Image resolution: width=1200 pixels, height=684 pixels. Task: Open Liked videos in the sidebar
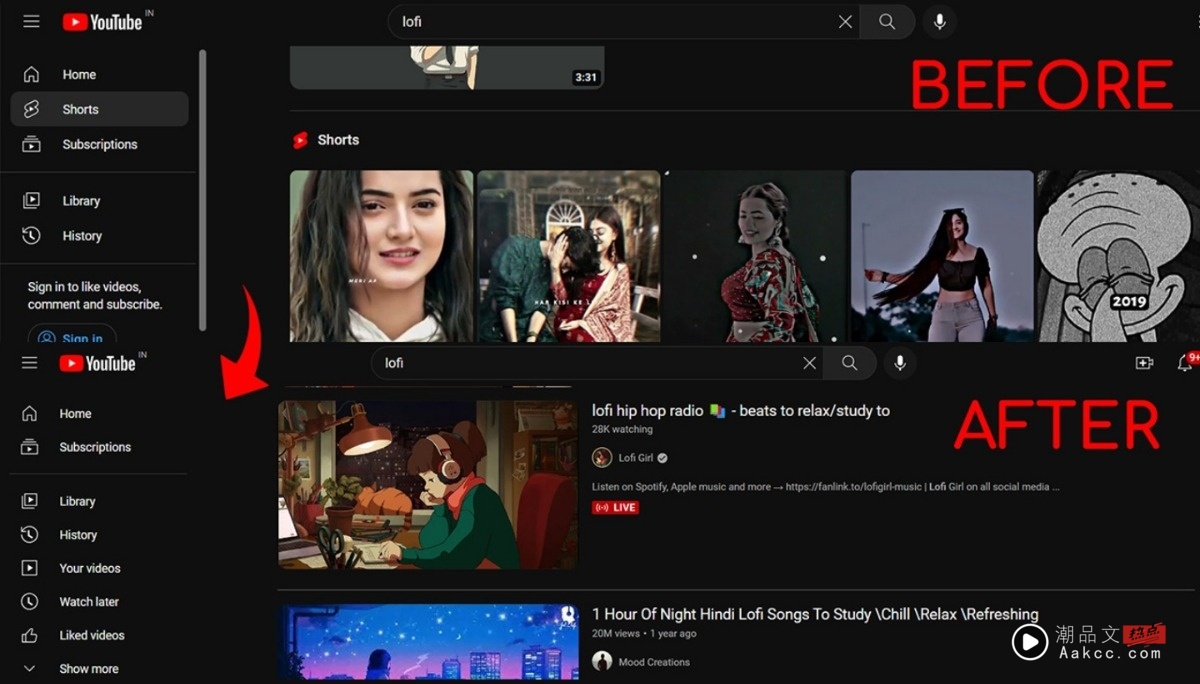coord(91,635)
